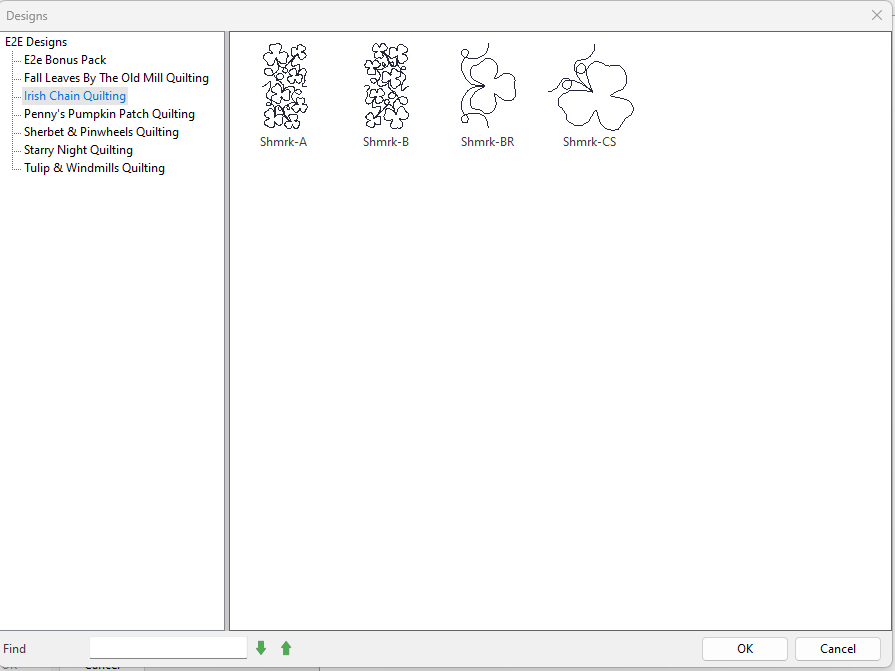Screen dimensions: 895x671
Task: Select Irish Chain Quilting category
Action: [x=75, y=96]
